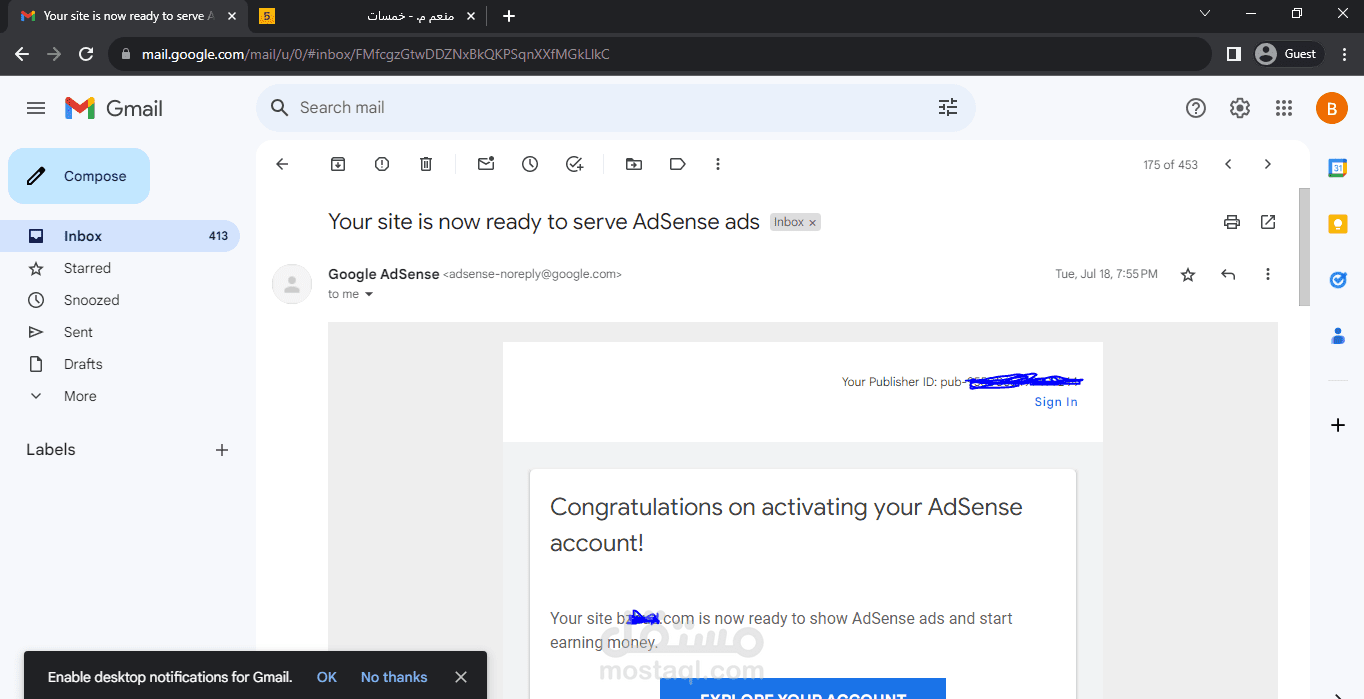The height and width of the screenshot is (699, 1364).
Task: Show search options filter icon
Action: pyautogui.click(x=948, y=108)
